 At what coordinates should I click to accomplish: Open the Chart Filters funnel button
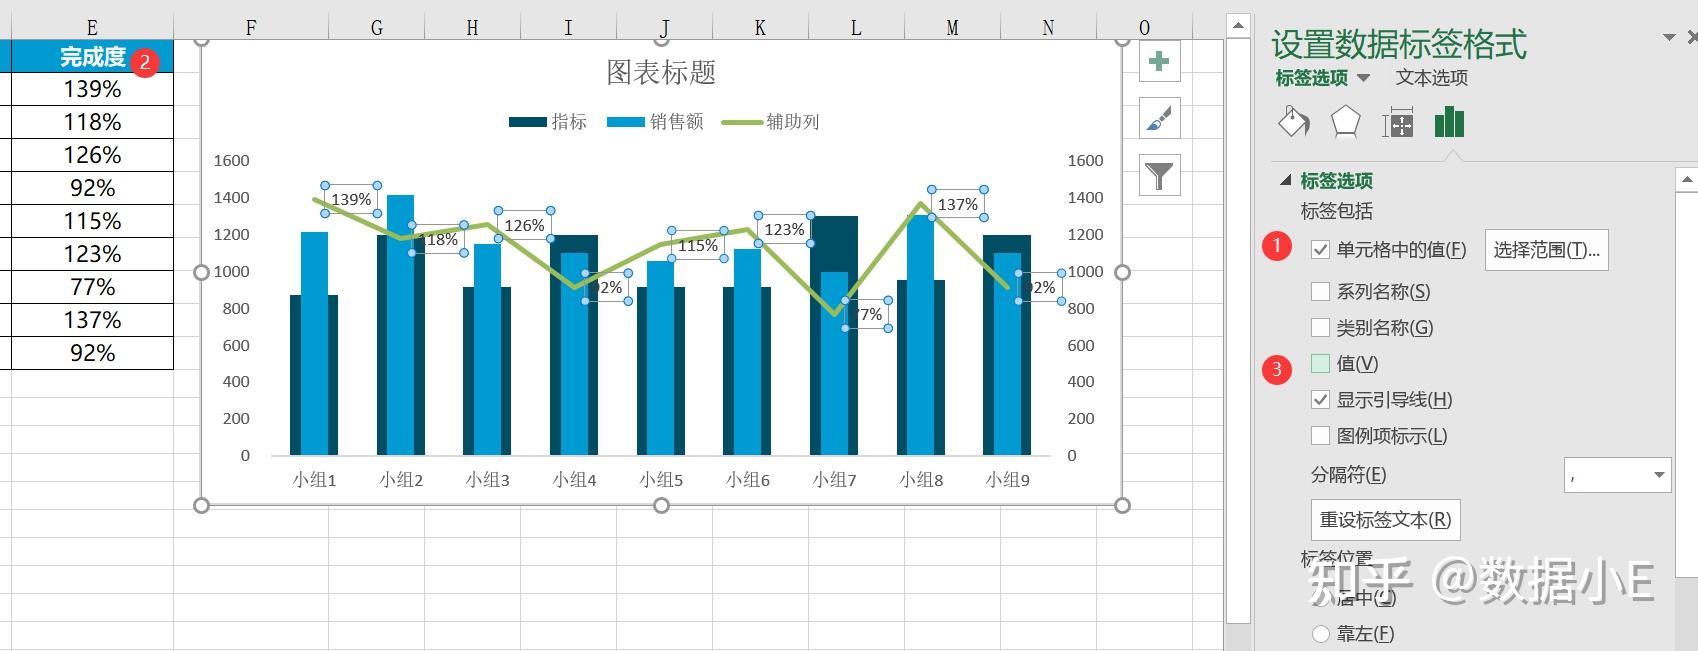[1159, 176]
